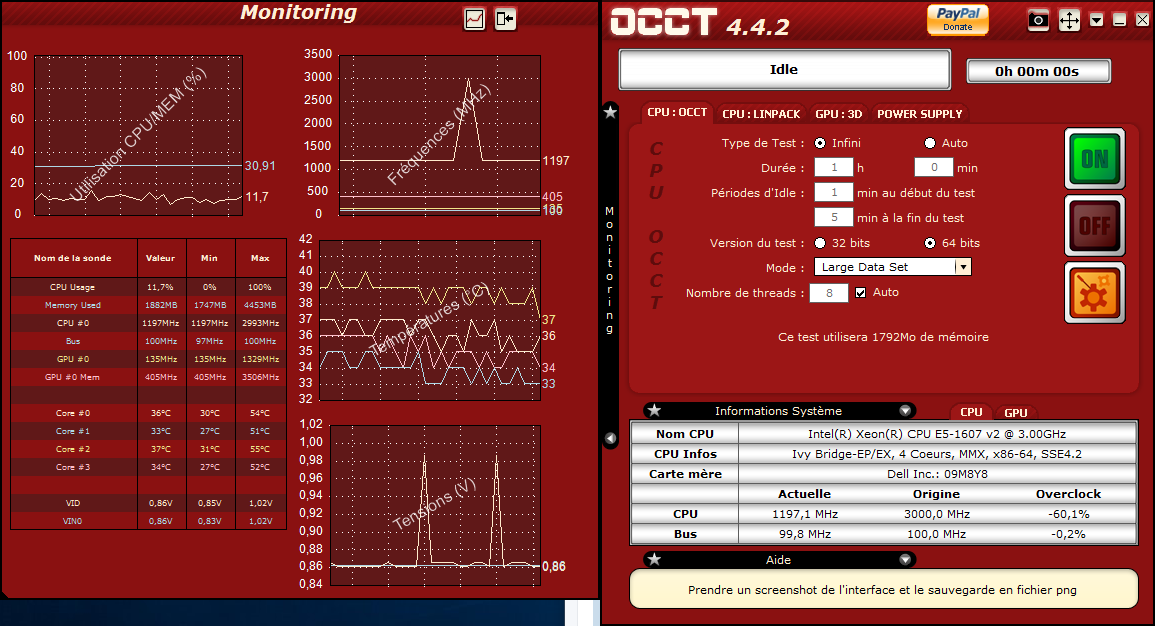Image resolution: width=1155 pixels, height=626 pixels.
Task: Take a screenshot with the camera icon
Action: pyautogui.click(x=1039, y=20)
